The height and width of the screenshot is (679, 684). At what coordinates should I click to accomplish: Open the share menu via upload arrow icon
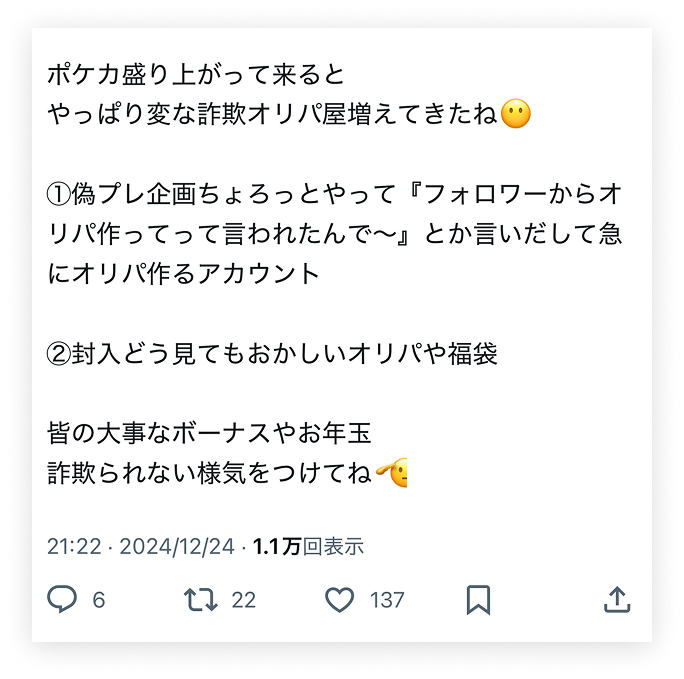point(617,600)
